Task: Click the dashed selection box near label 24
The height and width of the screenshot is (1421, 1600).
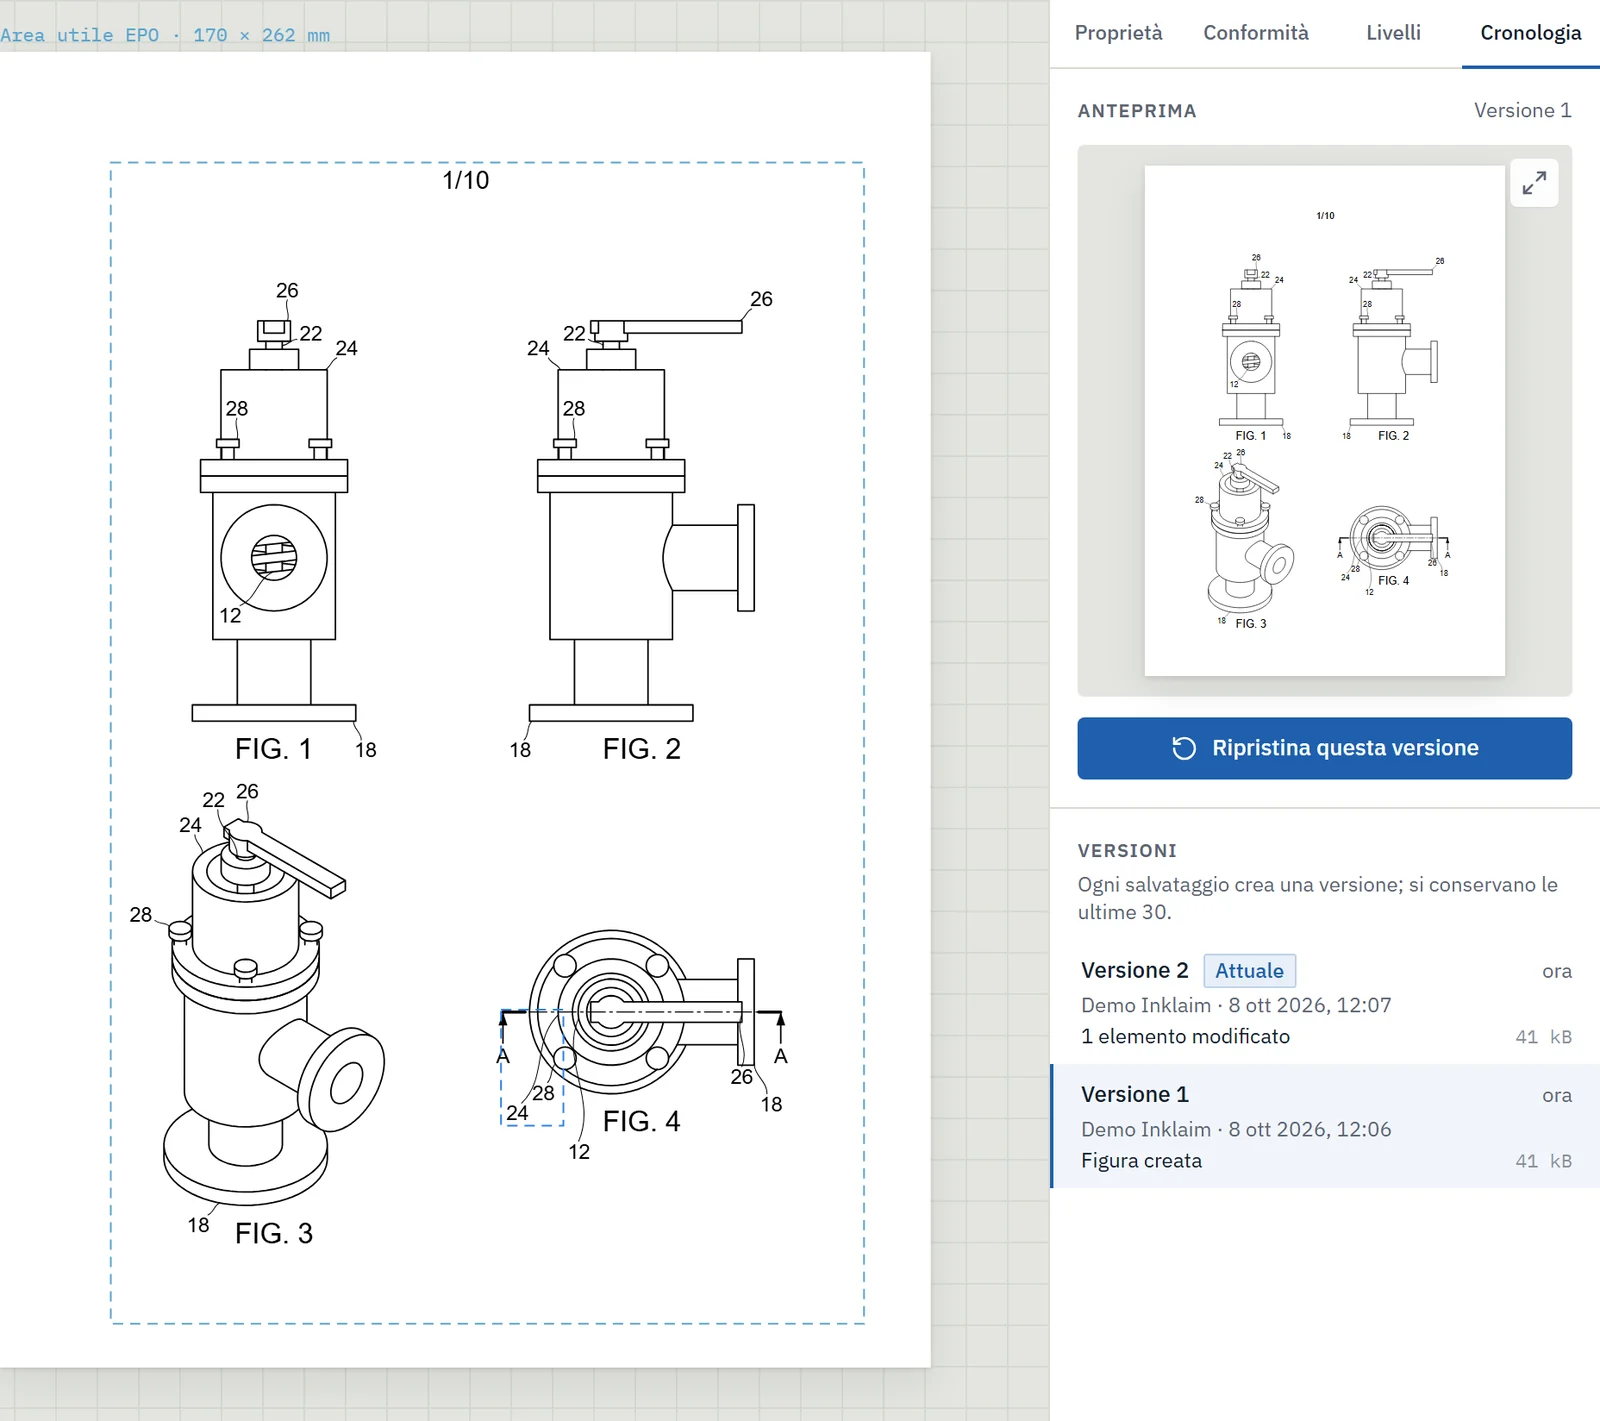Action: coord(532,1068)
